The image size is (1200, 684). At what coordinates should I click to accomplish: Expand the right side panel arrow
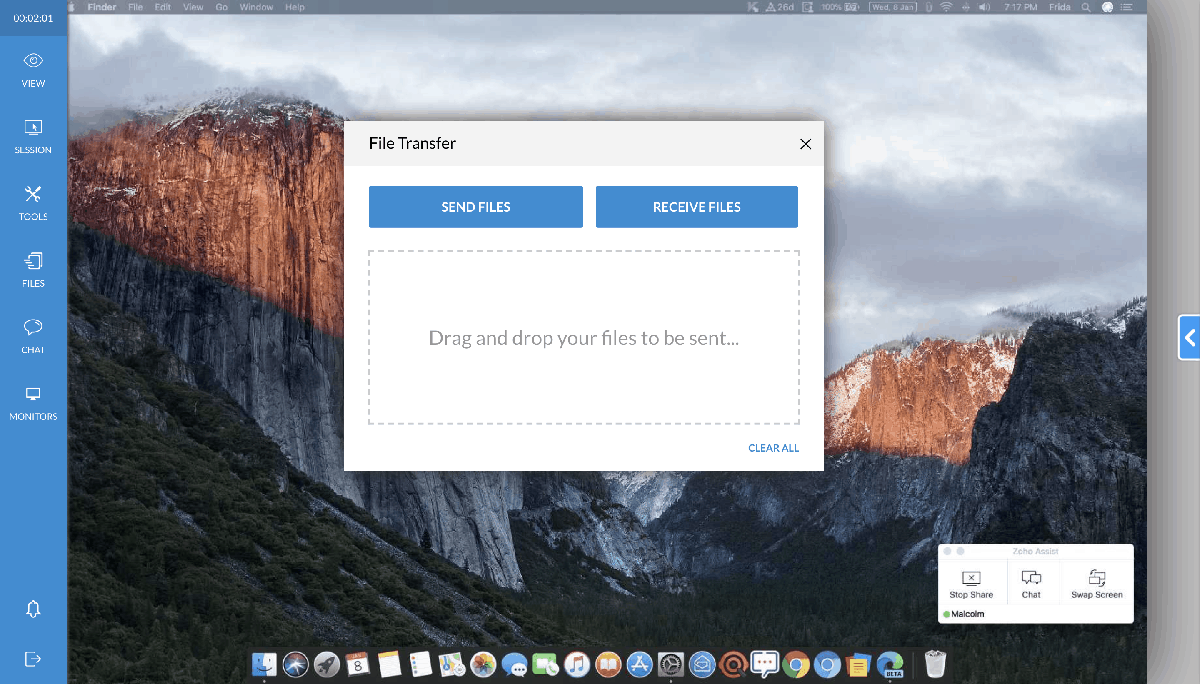click(x=1189, y=338)
